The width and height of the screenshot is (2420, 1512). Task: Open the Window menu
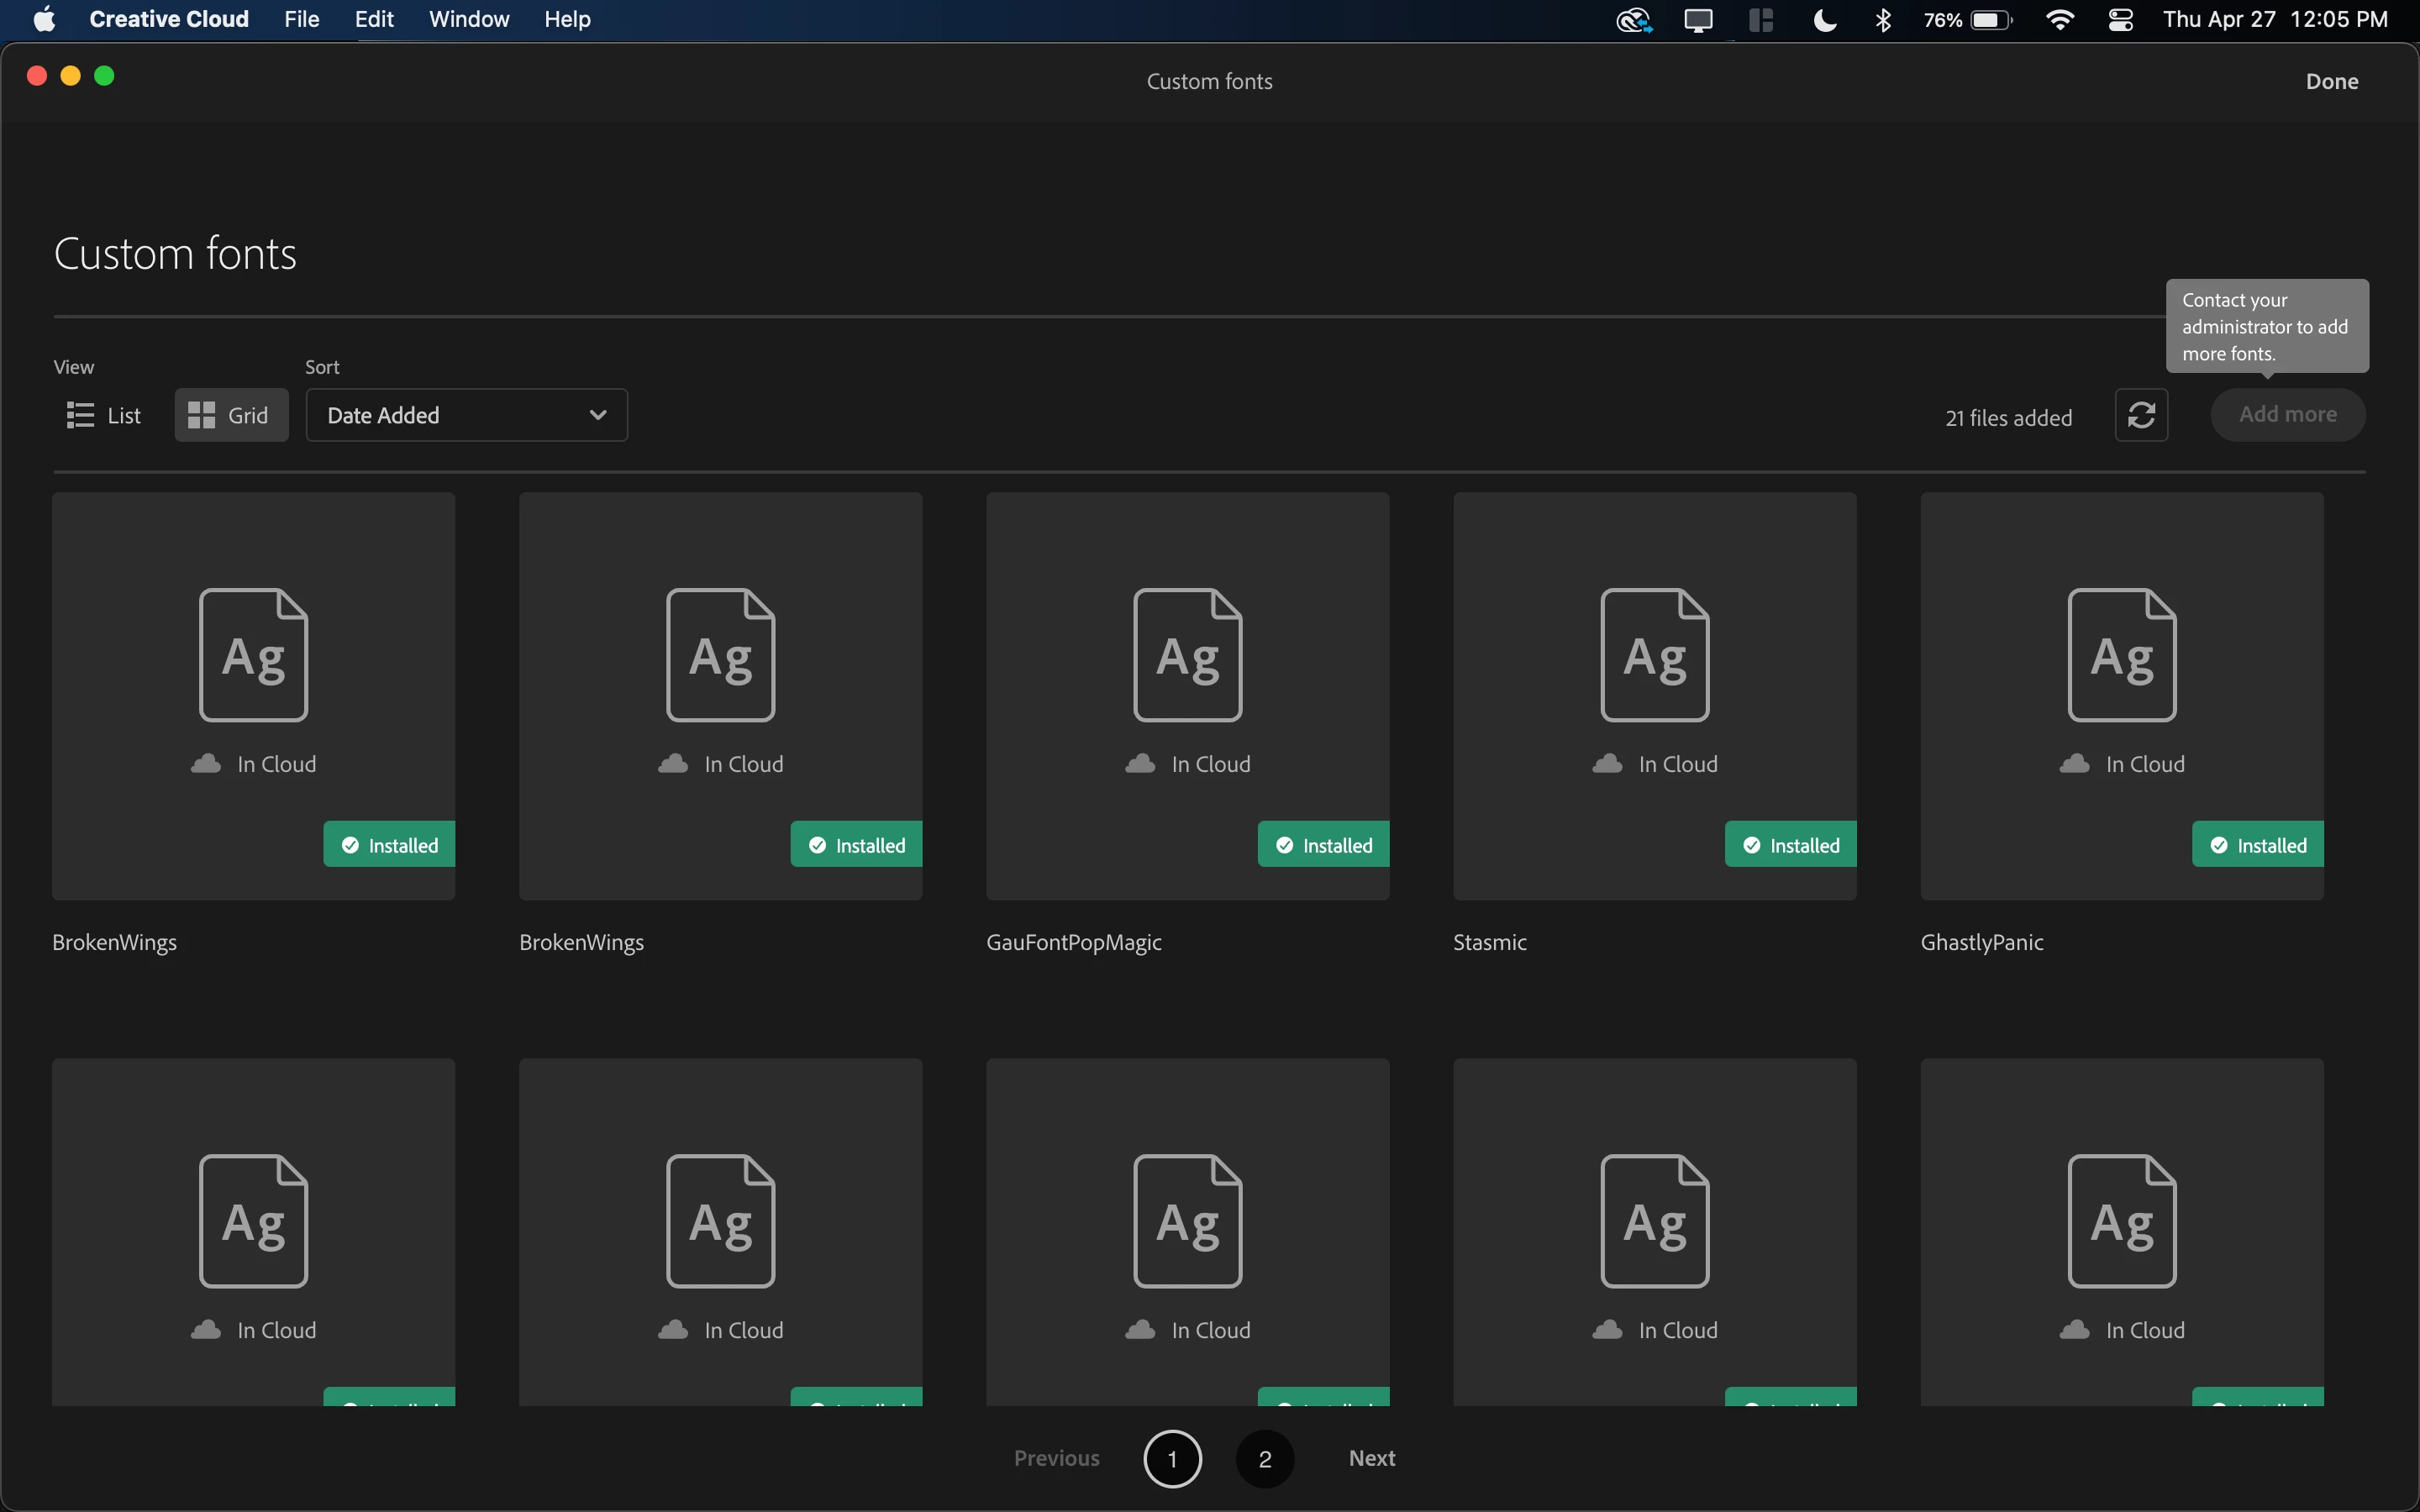(x=469, y=20)
